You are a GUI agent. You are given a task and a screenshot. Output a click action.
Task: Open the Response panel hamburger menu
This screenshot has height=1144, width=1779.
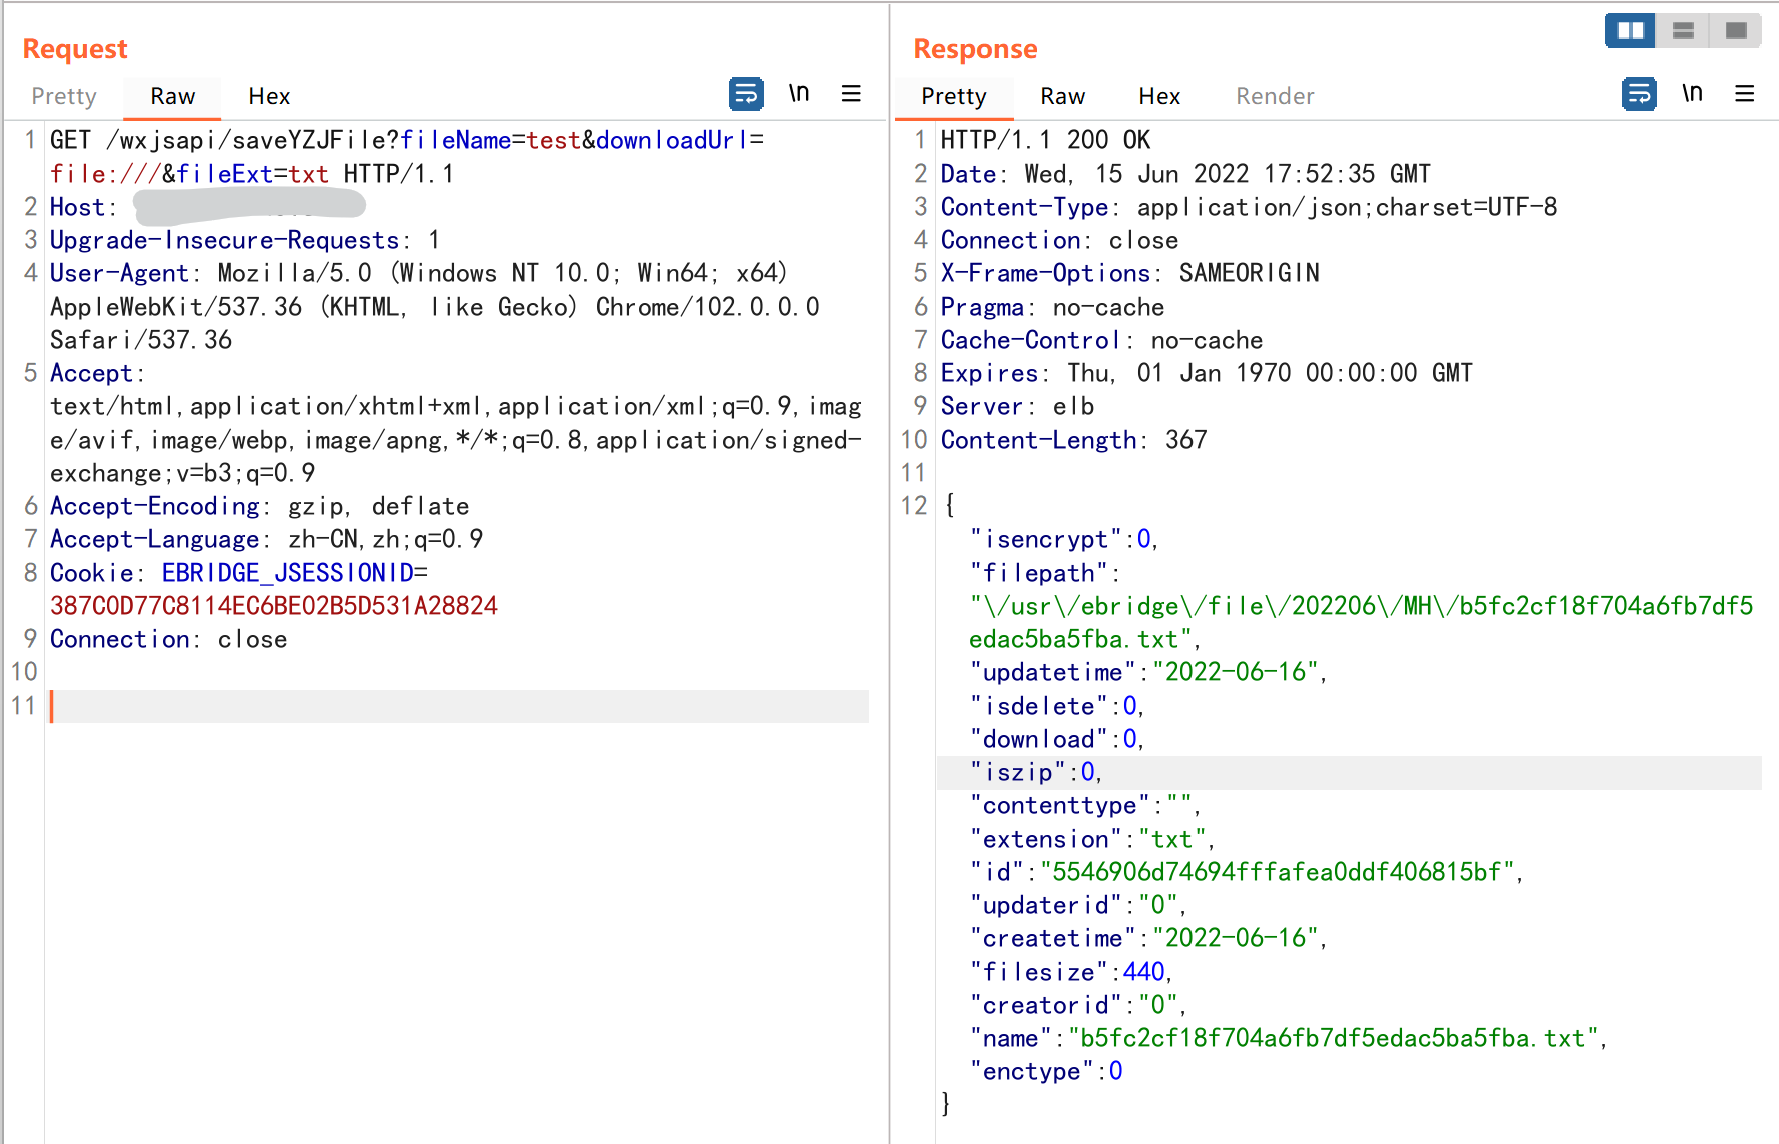pos(1744,94)
